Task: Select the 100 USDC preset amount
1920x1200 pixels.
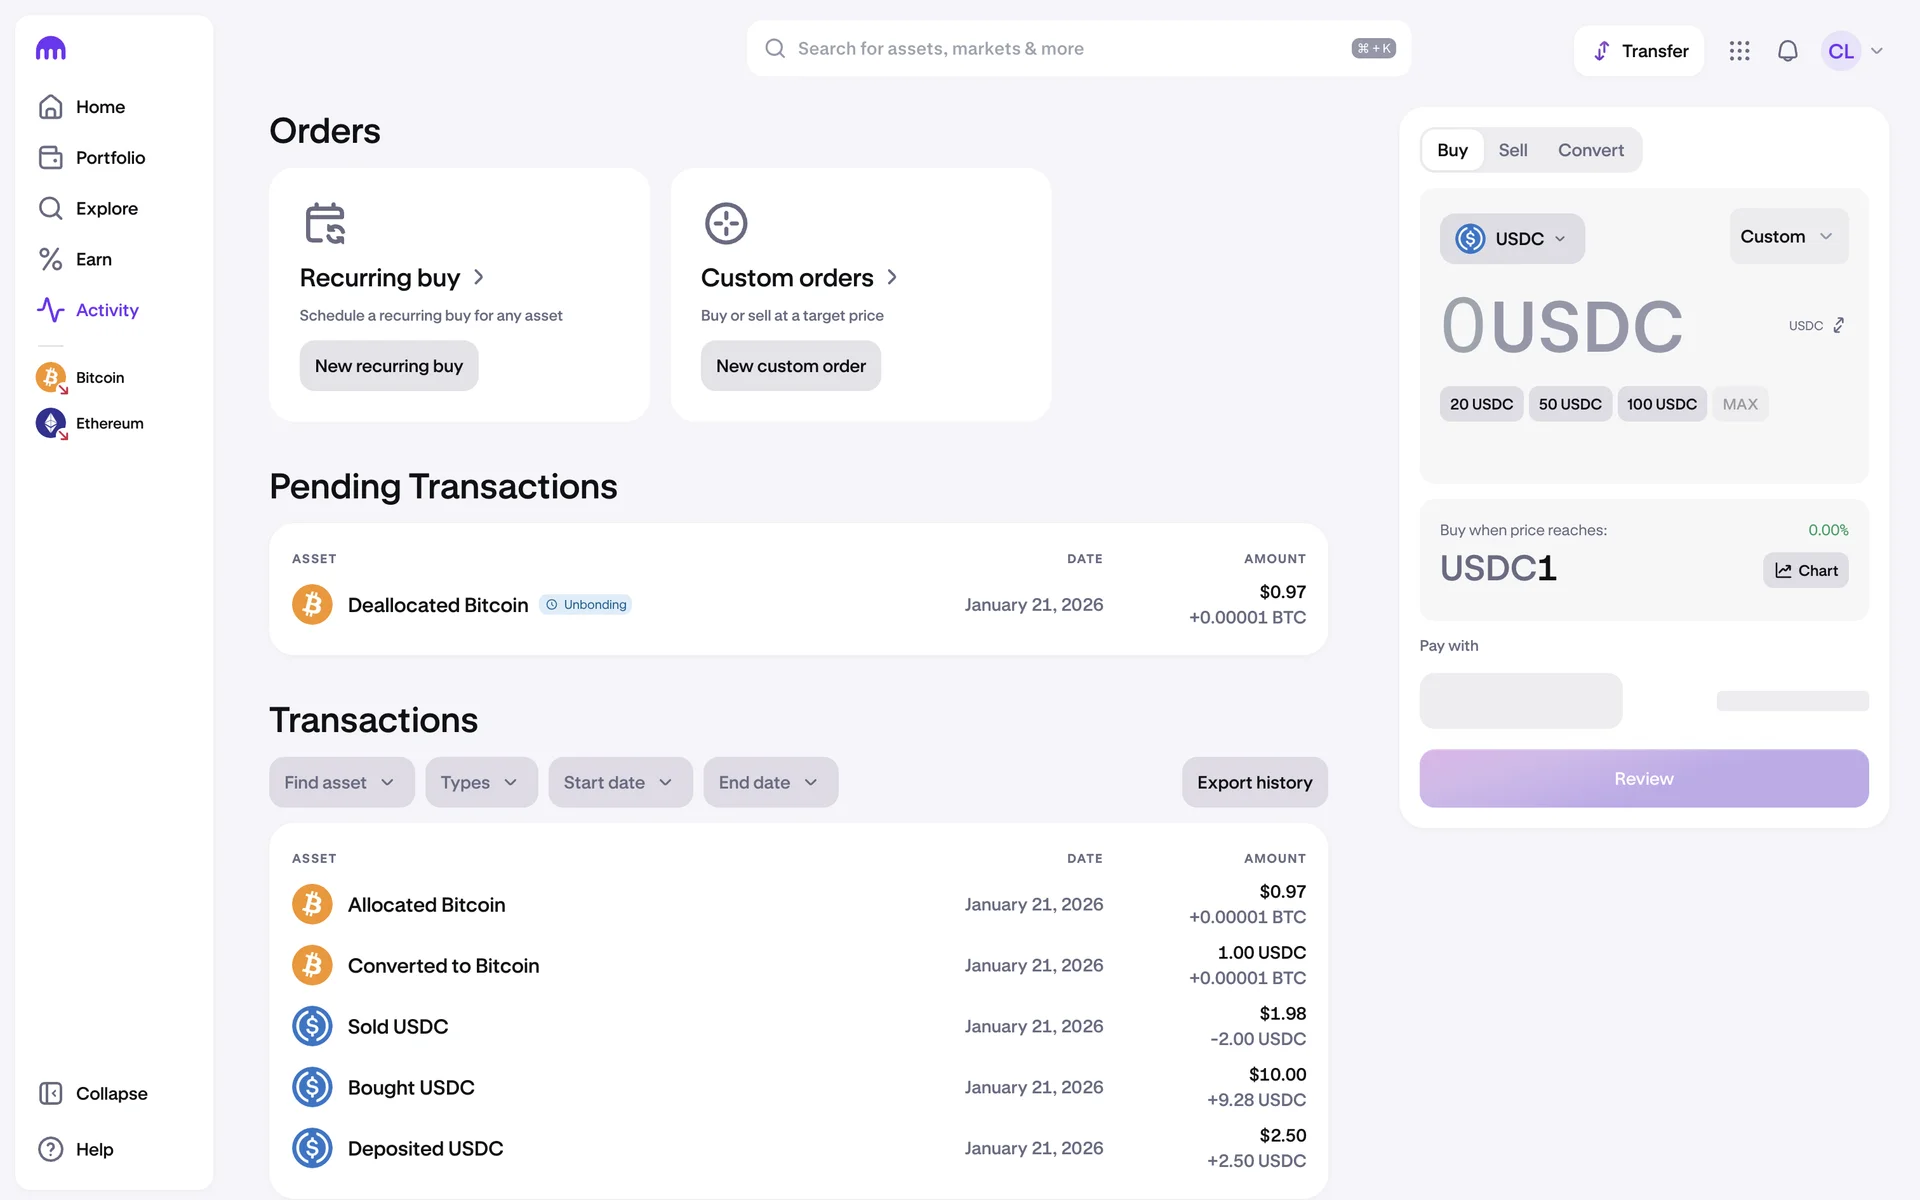Action: (x=1661, y=404)
